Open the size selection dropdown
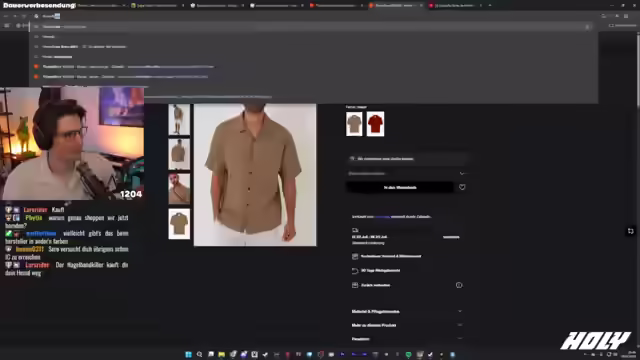This screenshot has height=360, width=640. tap(407, 173)
